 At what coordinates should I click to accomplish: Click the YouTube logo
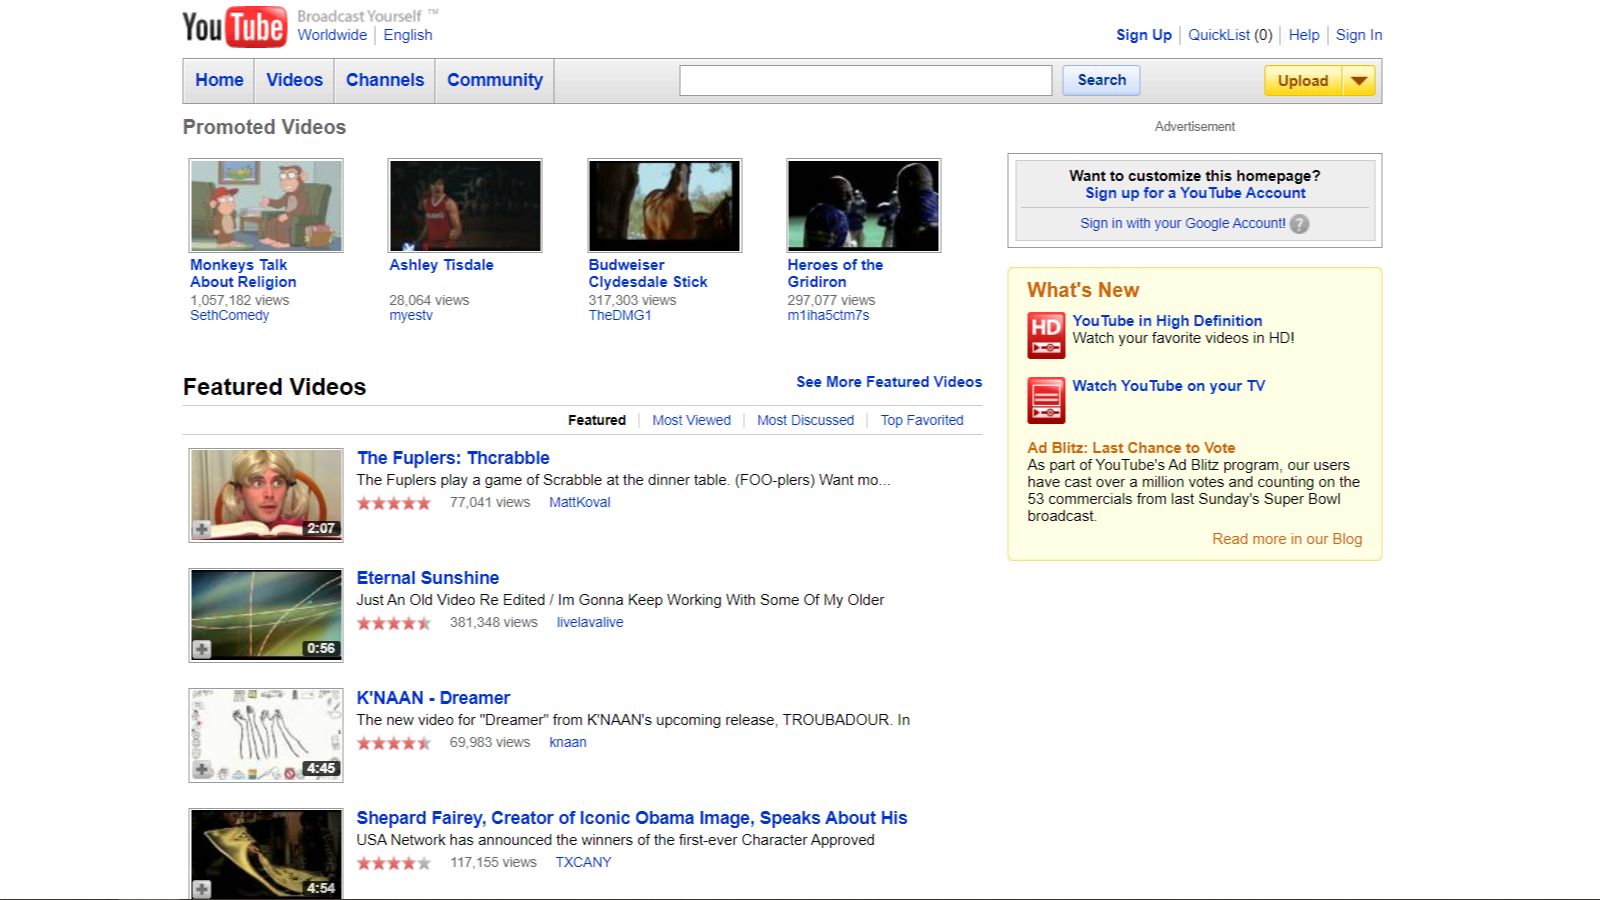pyautogui.click(x=233, y=27)
